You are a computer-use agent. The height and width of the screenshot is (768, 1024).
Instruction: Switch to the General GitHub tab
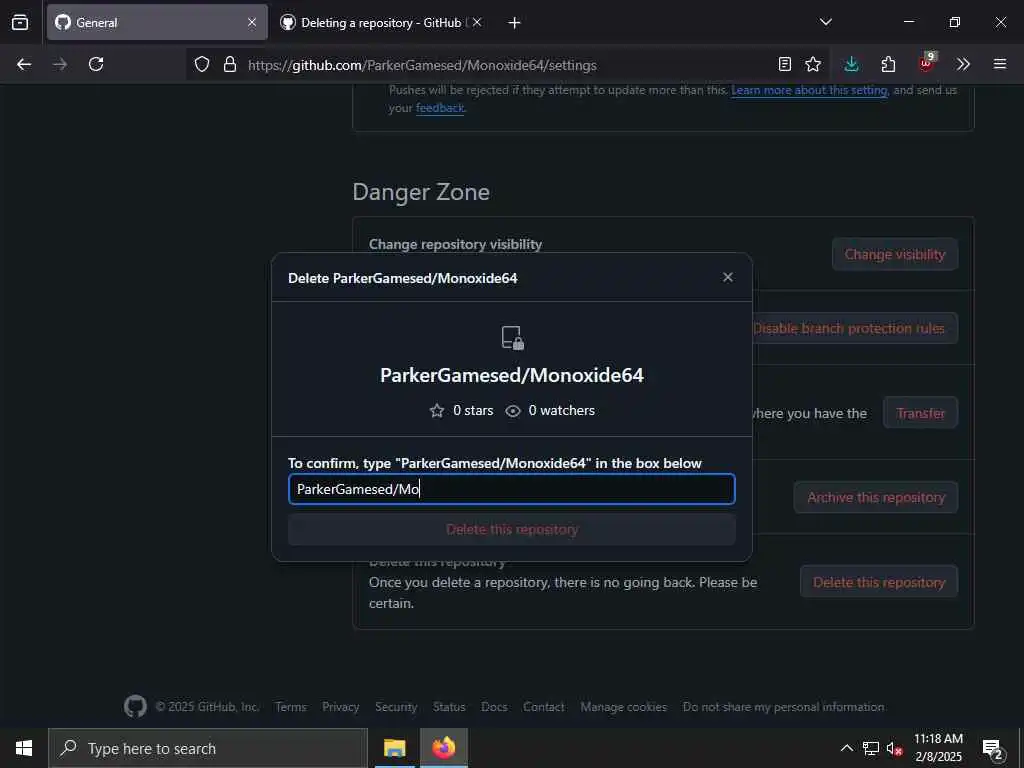click(157, 23)
